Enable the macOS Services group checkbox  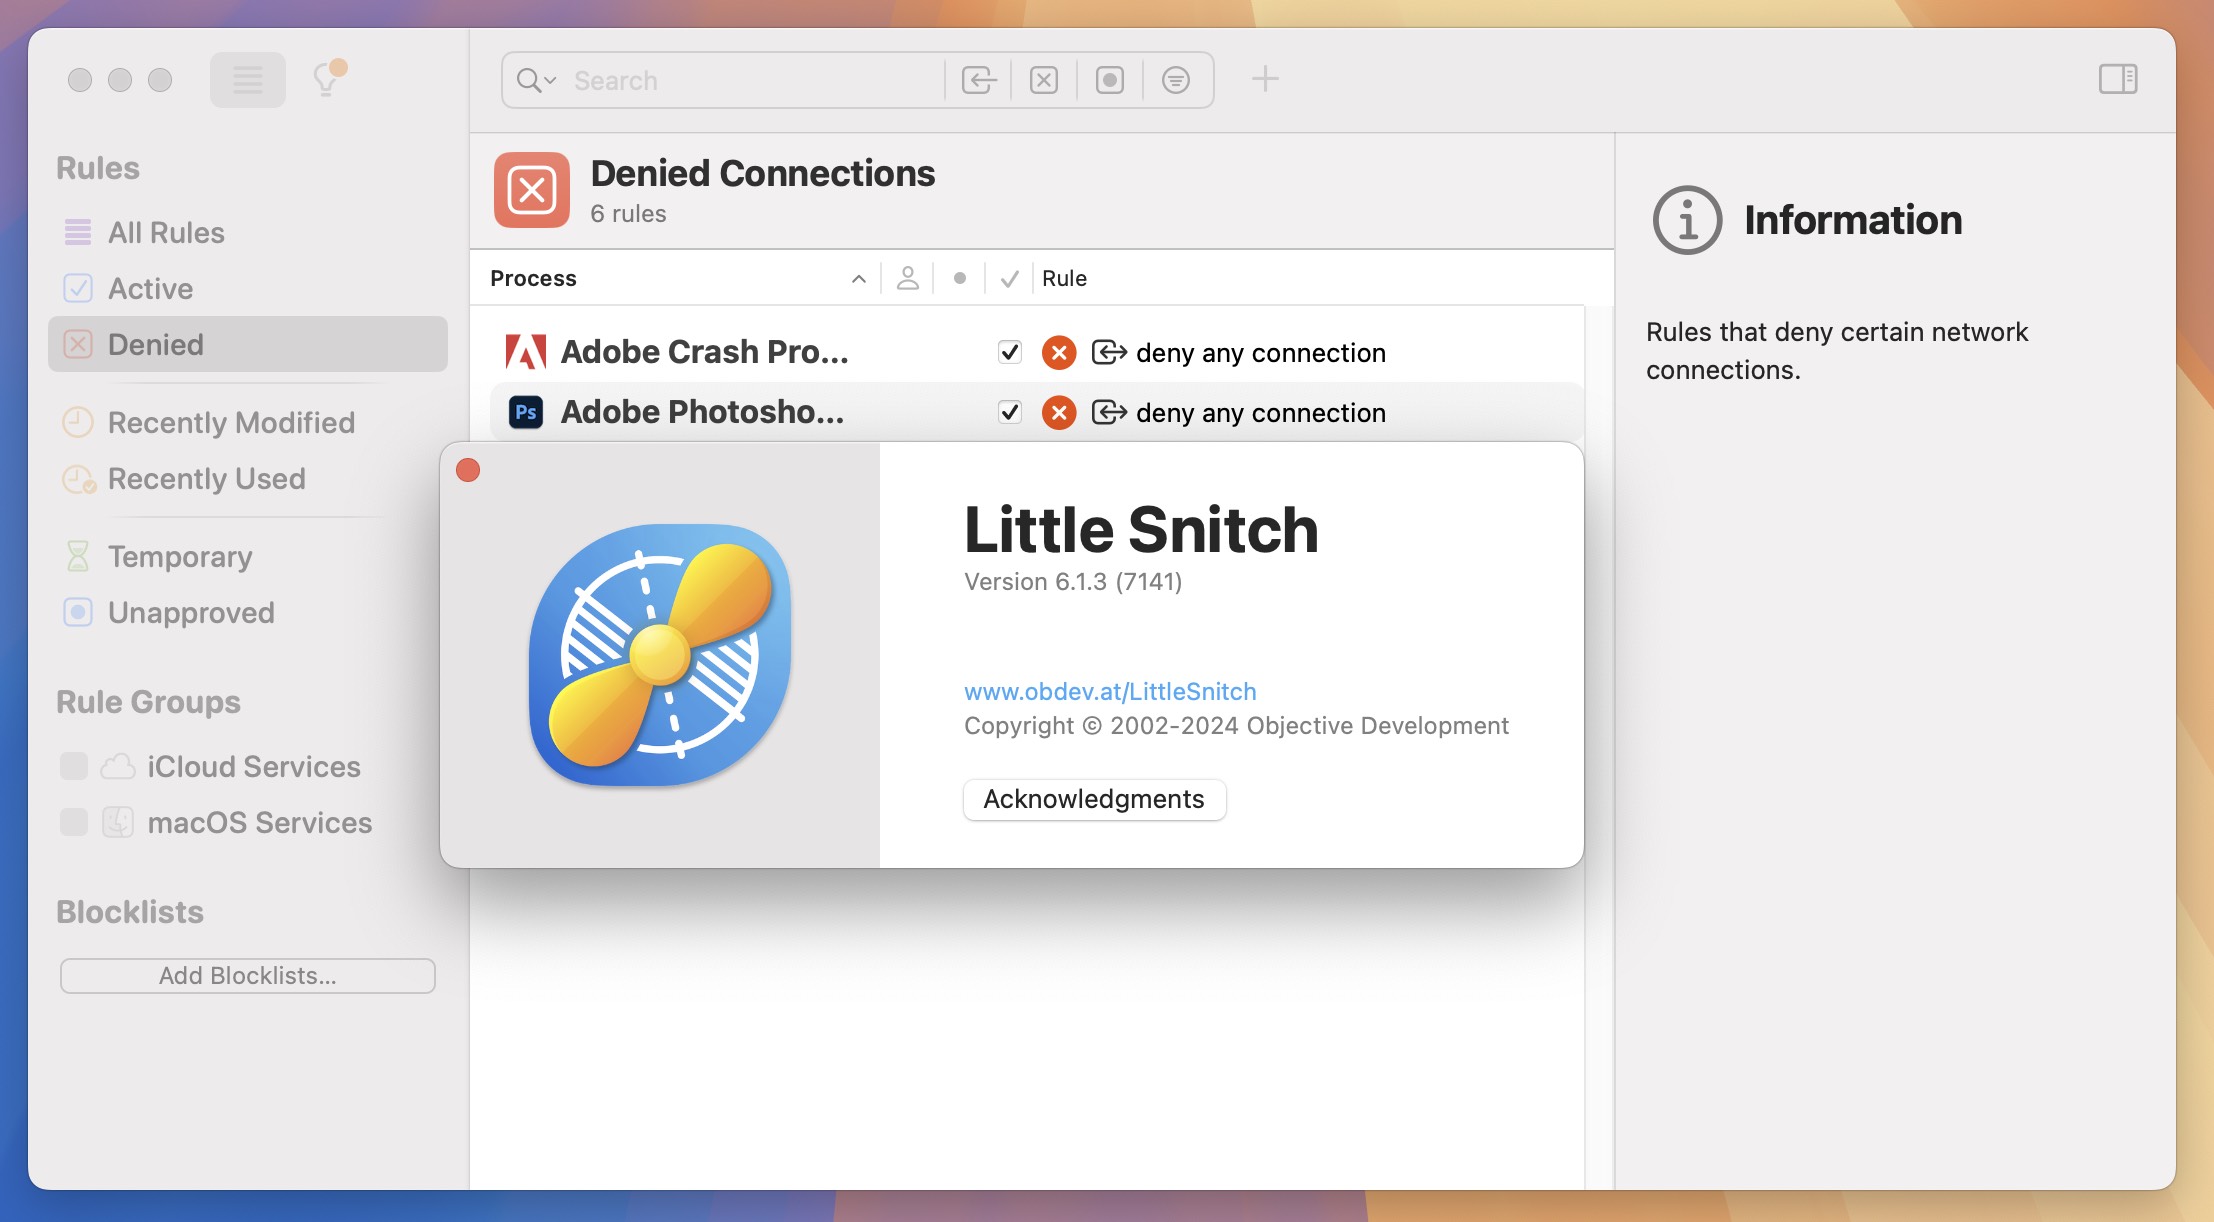coord(74,822)
